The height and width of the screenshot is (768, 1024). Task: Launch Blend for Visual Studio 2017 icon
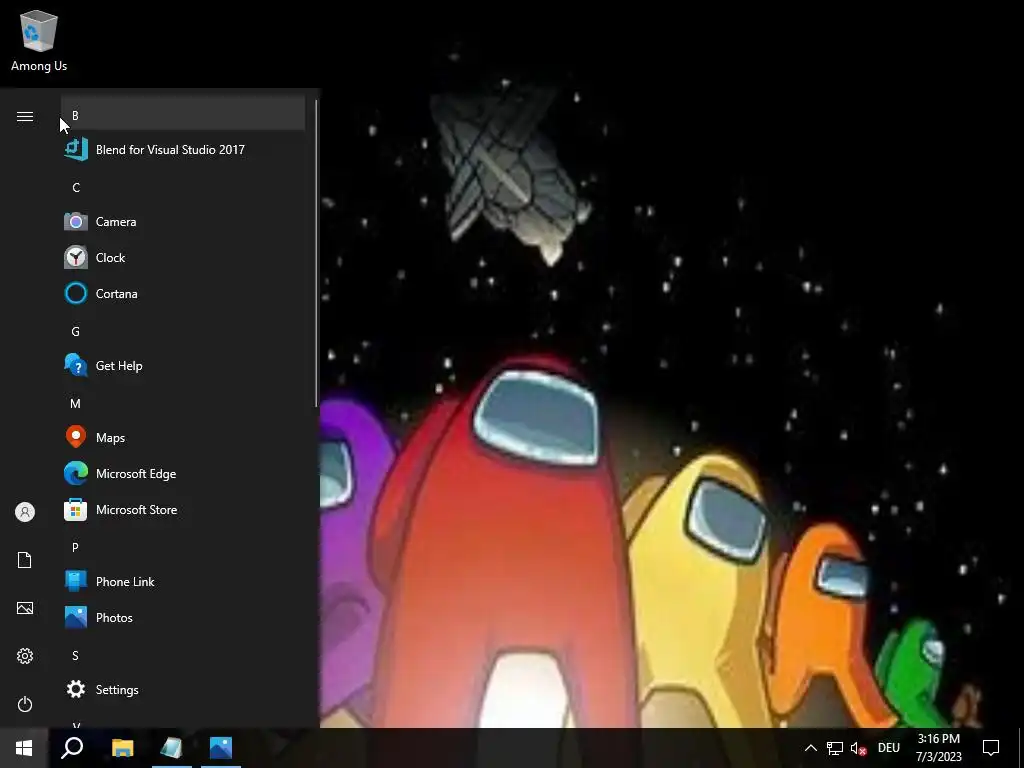coord(76,150)
